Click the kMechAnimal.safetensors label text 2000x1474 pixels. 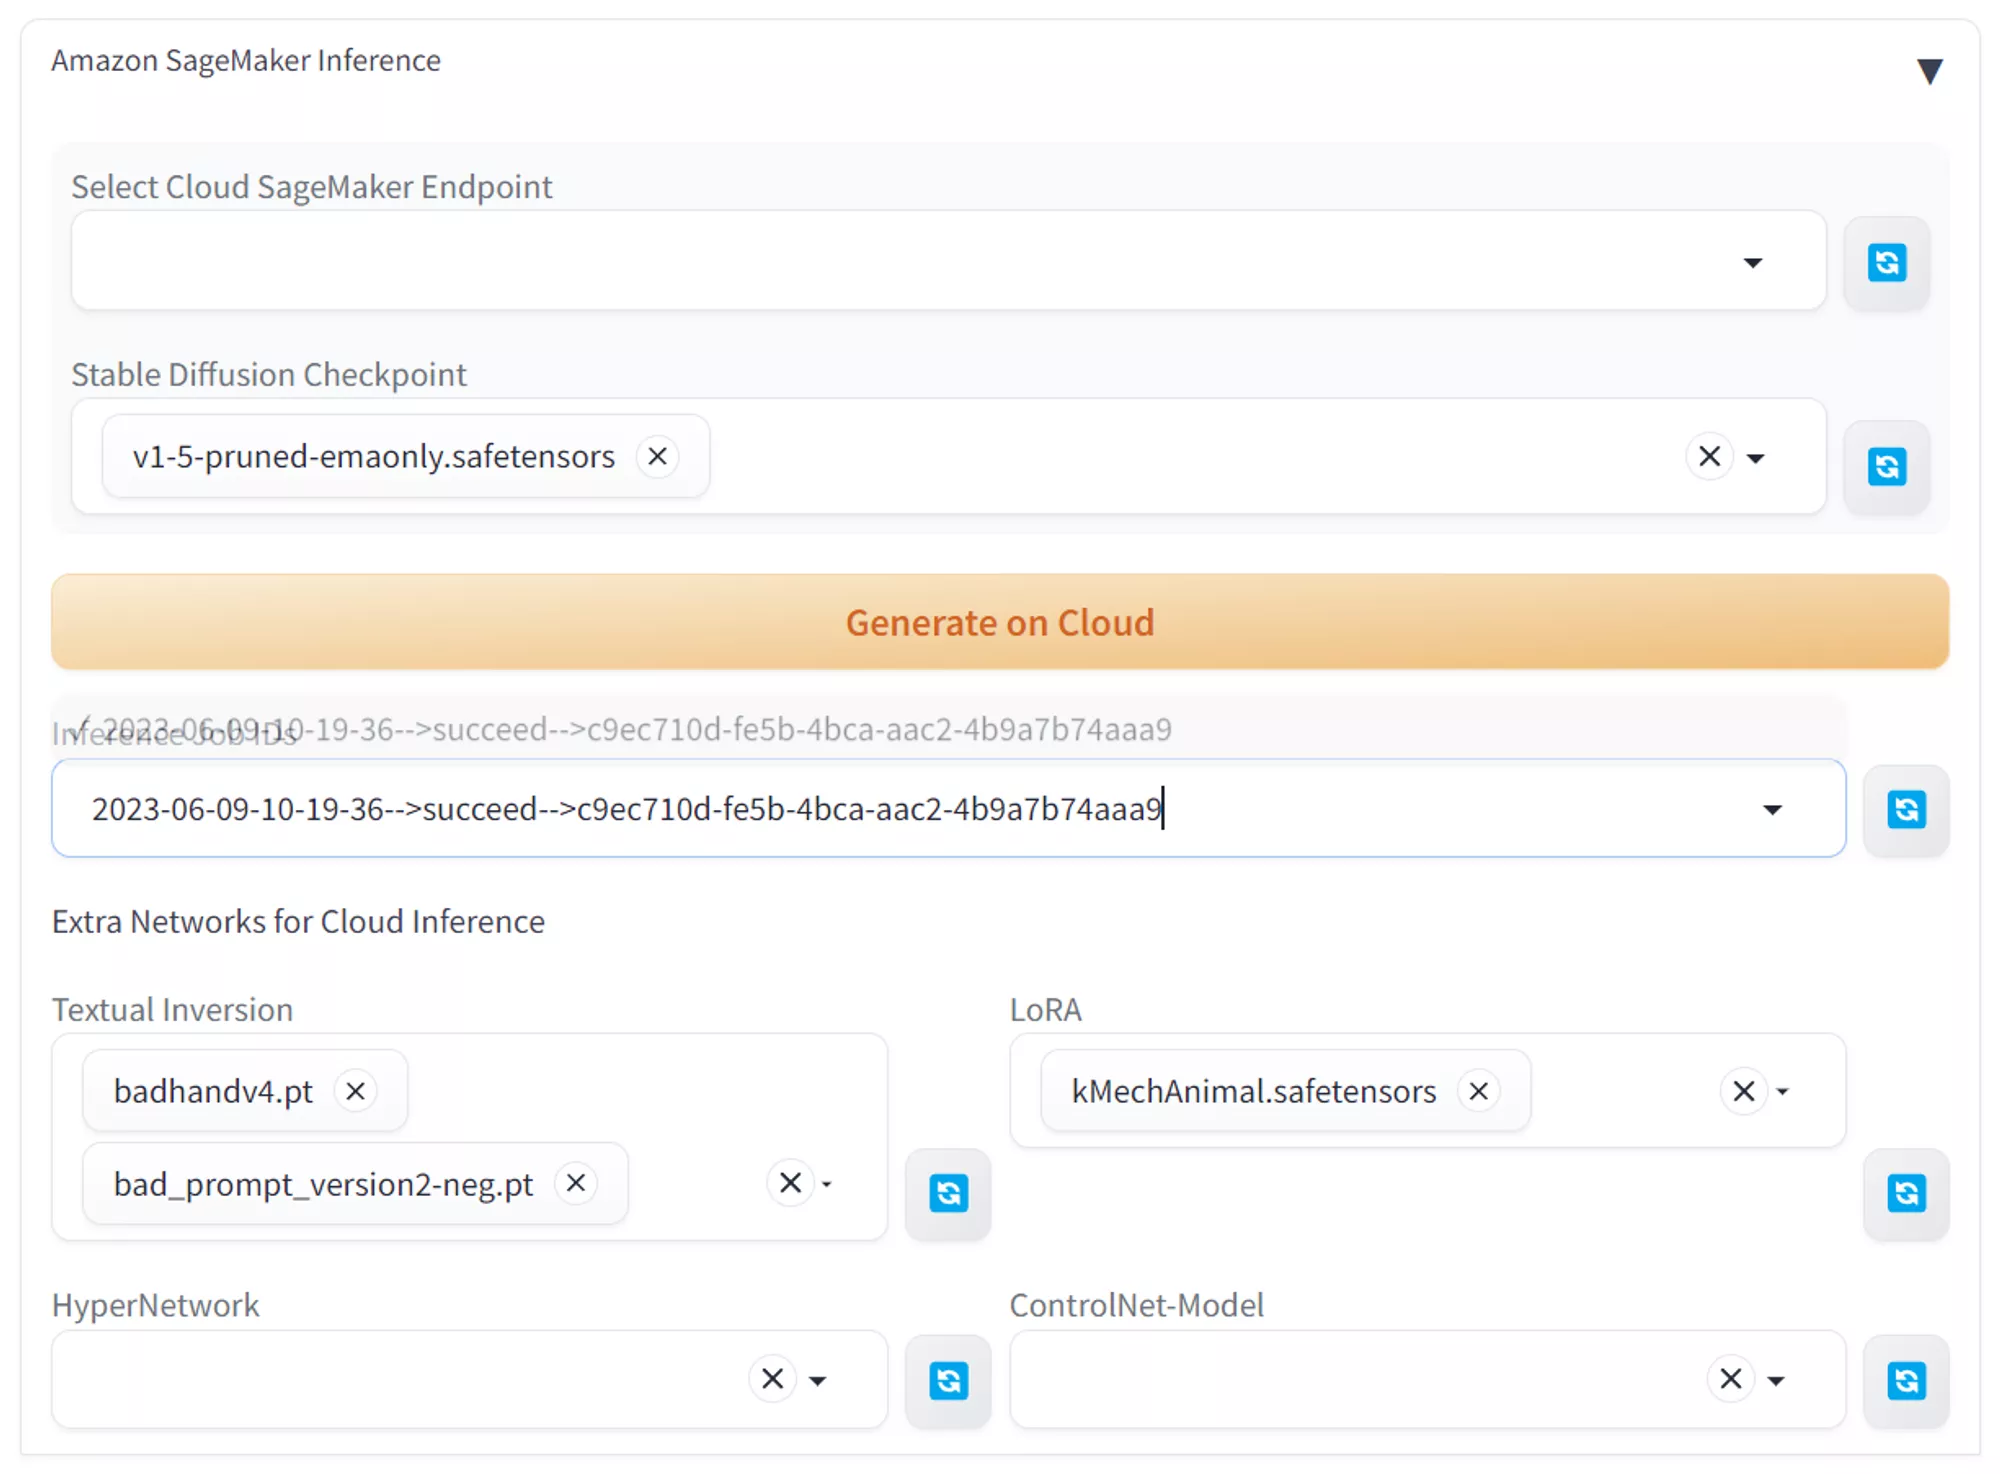pyautogui.click(x=1253, y=1091)
